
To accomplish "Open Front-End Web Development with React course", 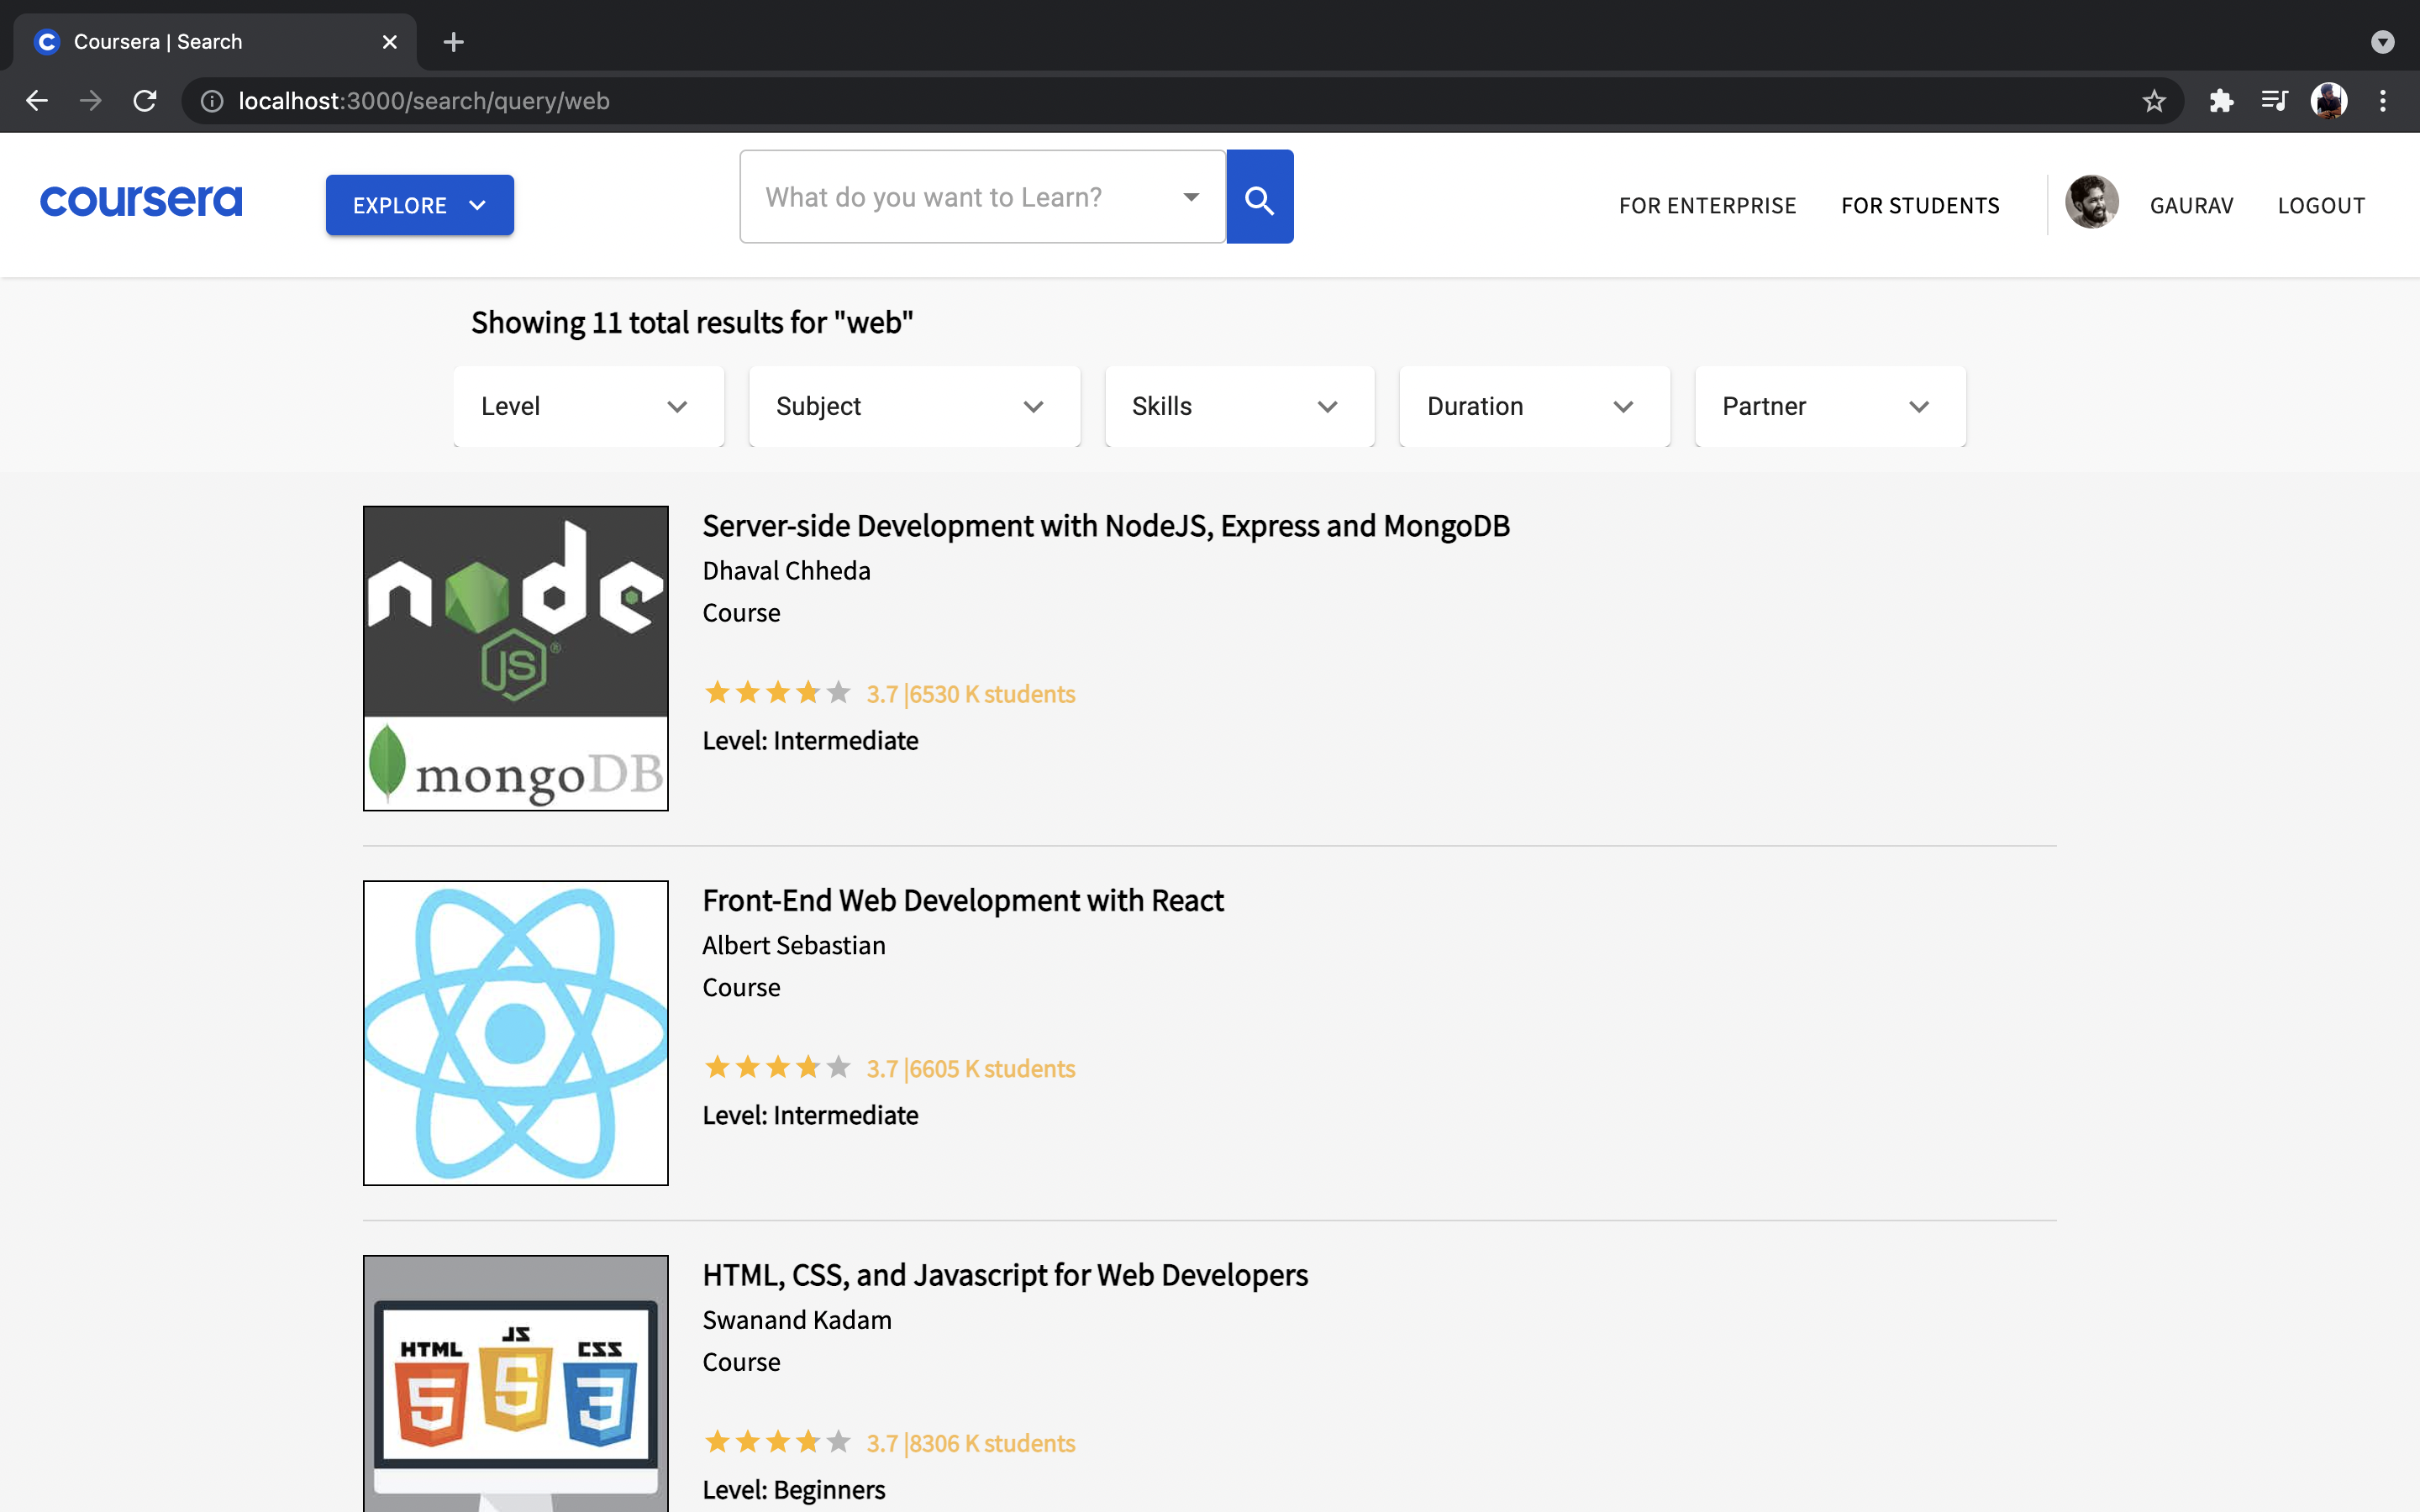I will click(x=963, y=900).
